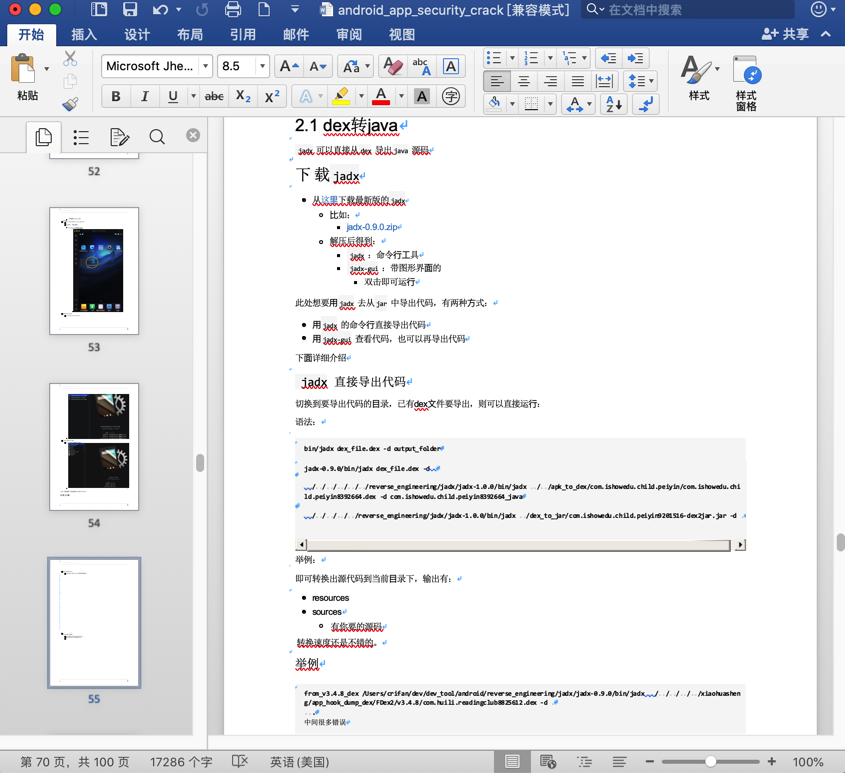Viewport: 845px width, 773px height.
Task: Toggle bold formatting
Action: (116, 97)
